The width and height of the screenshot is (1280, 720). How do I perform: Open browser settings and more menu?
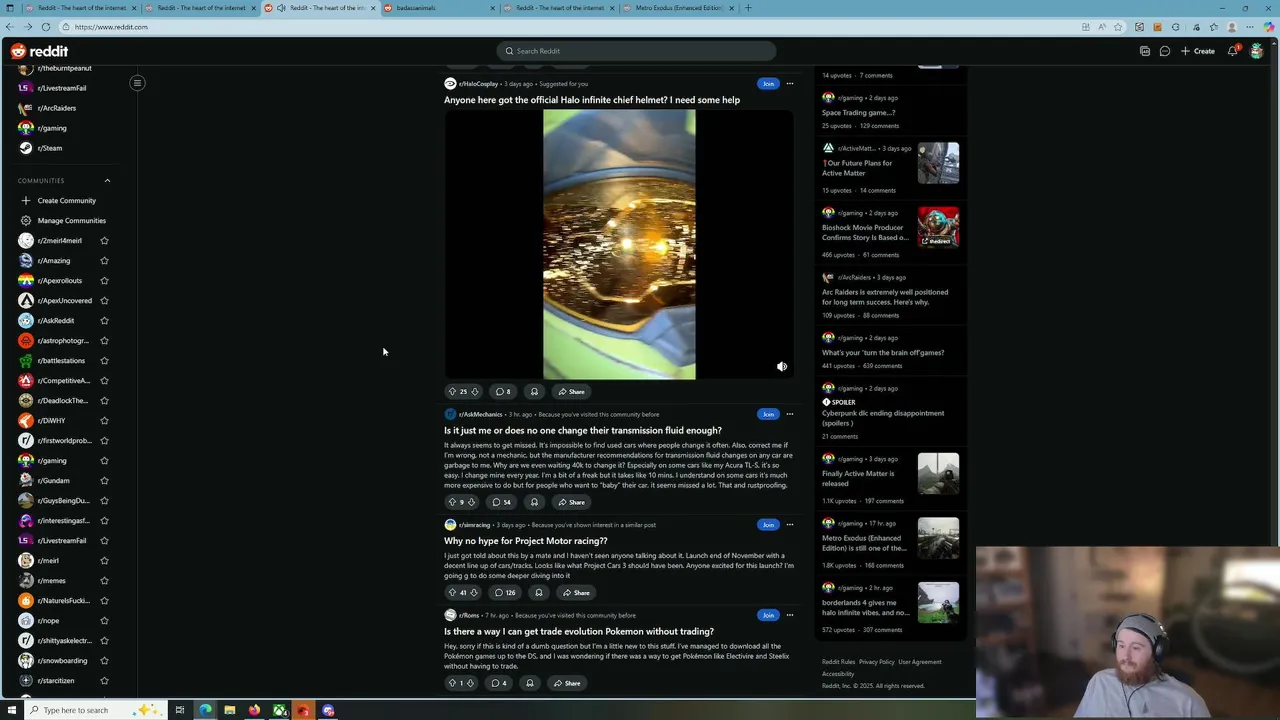pyautogui.click(x=1250, y=27)
